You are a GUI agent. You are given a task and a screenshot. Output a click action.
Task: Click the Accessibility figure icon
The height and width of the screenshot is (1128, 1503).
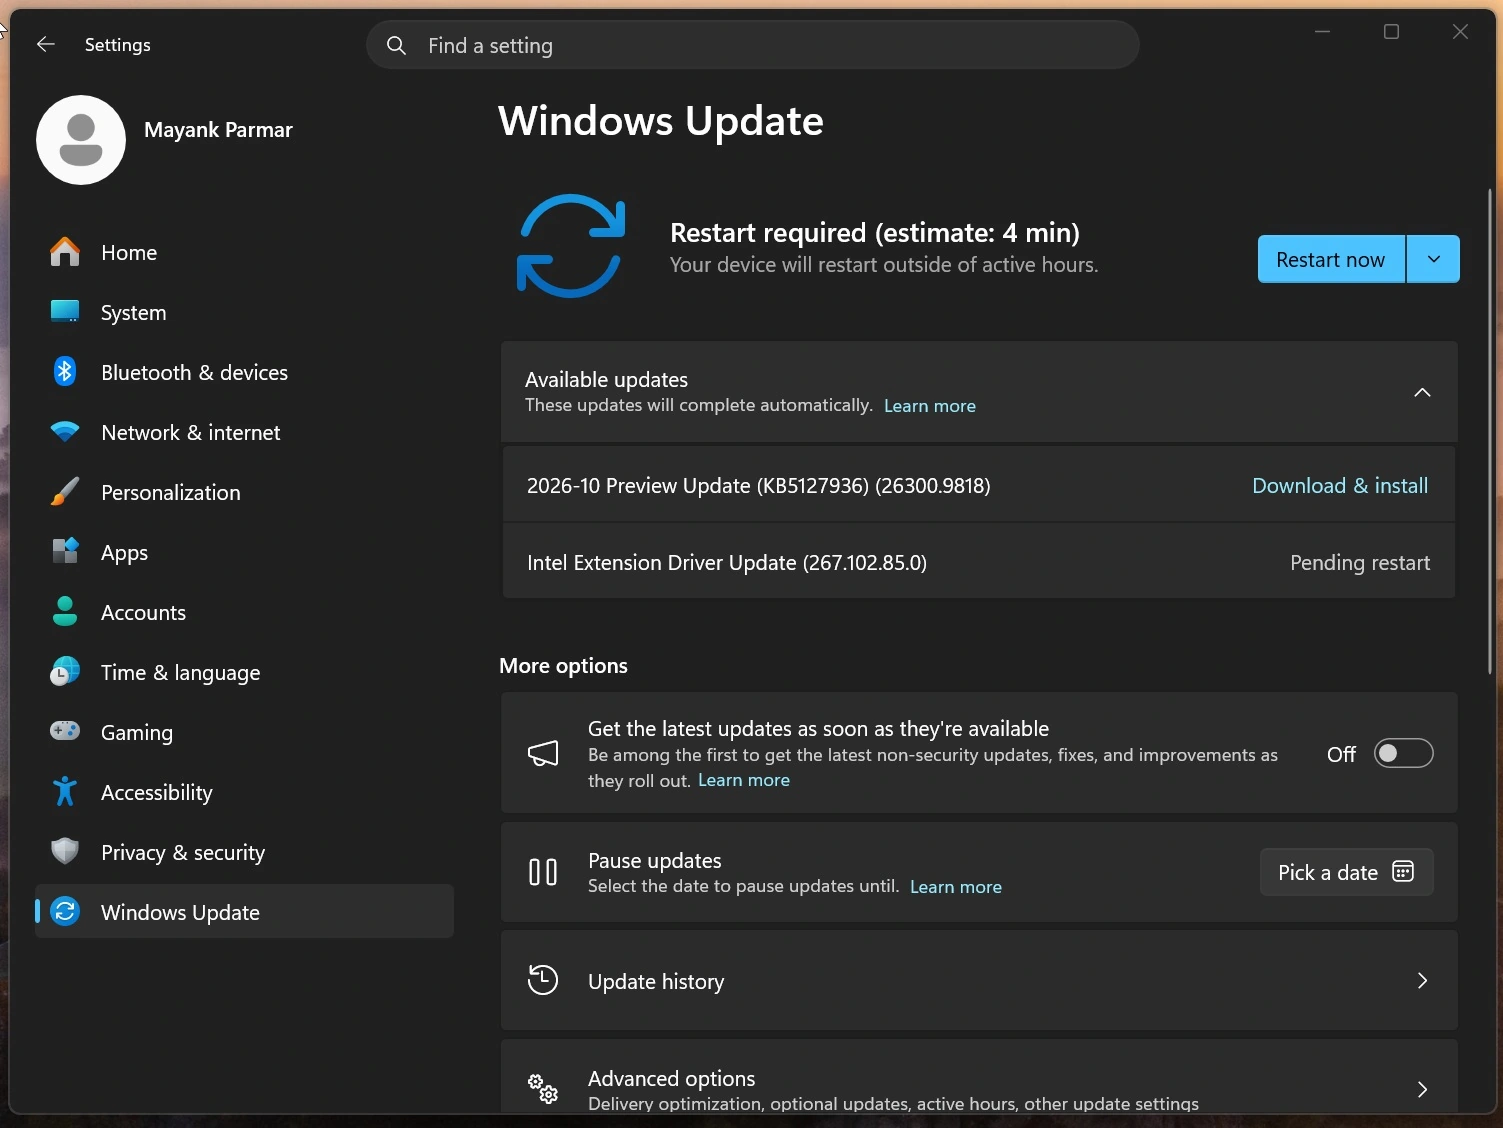coord(65,792)
